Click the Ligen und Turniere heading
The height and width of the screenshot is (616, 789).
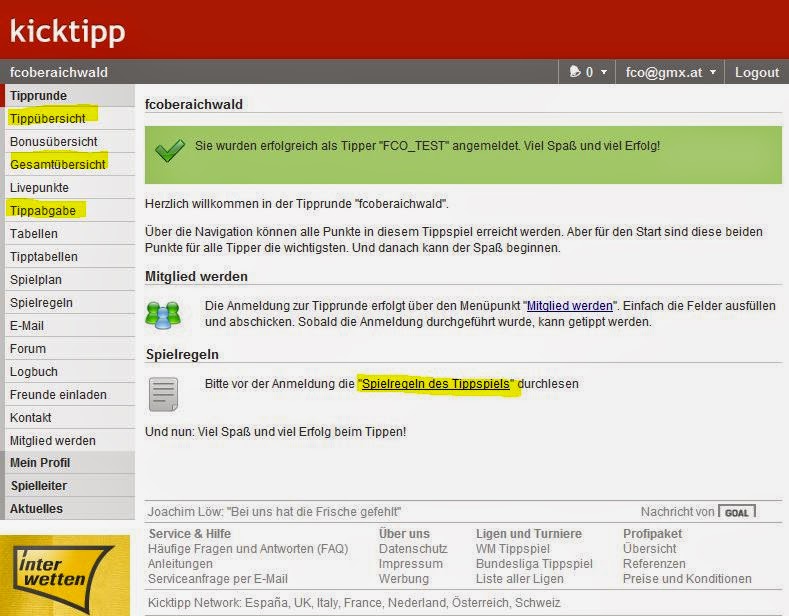(529, 534)
